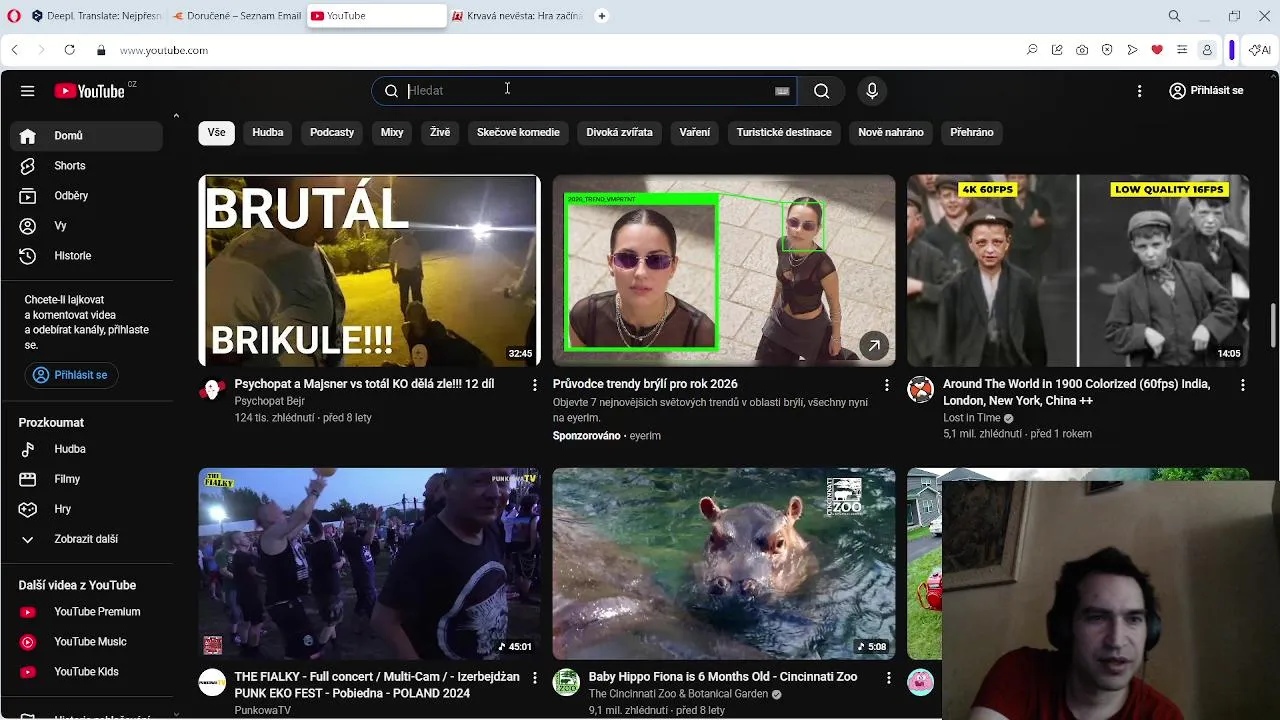This screenshot has width=1280, height=720.
Task: Click the YouTube logo
Action: pos(89,91)
